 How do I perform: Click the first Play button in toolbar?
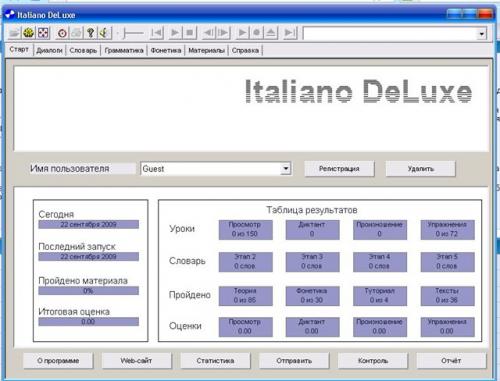pos(174,33)
